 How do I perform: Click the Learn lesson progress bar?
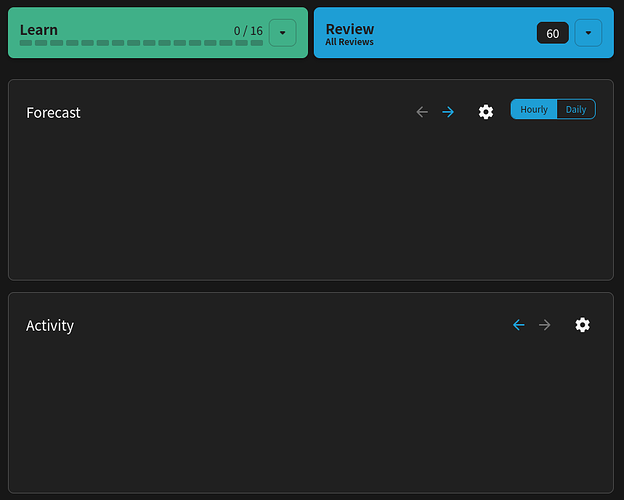(141, 43)
